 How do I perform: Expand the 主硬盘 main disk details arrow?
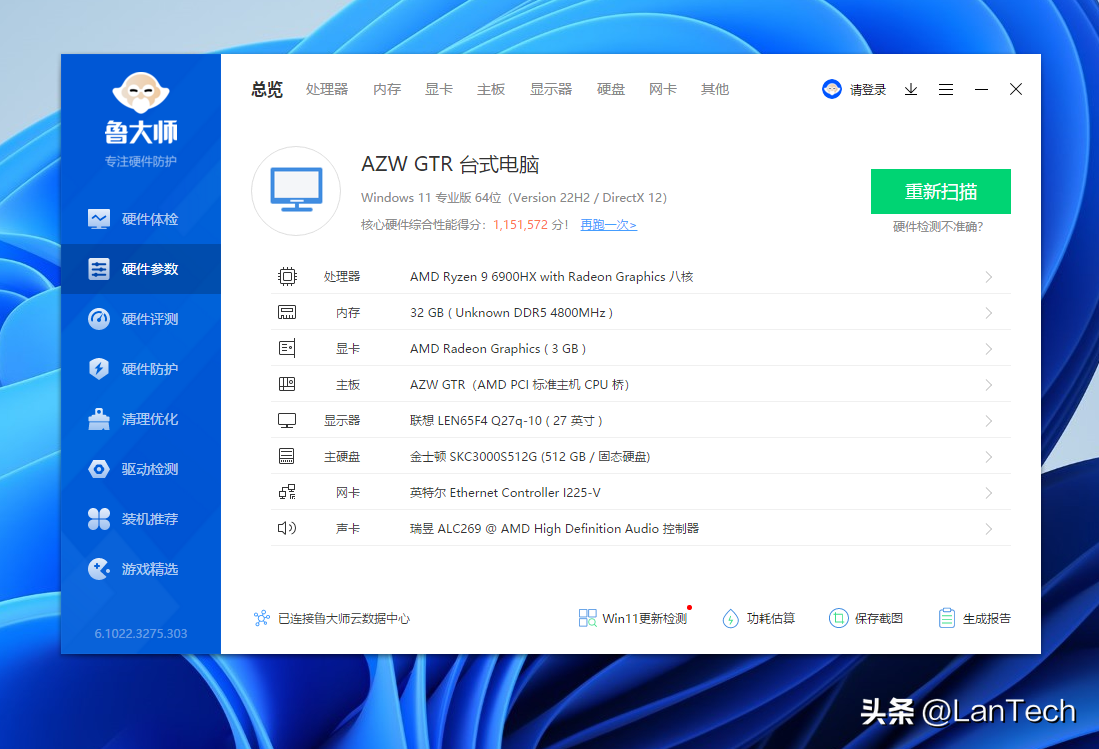click(988, 457)
